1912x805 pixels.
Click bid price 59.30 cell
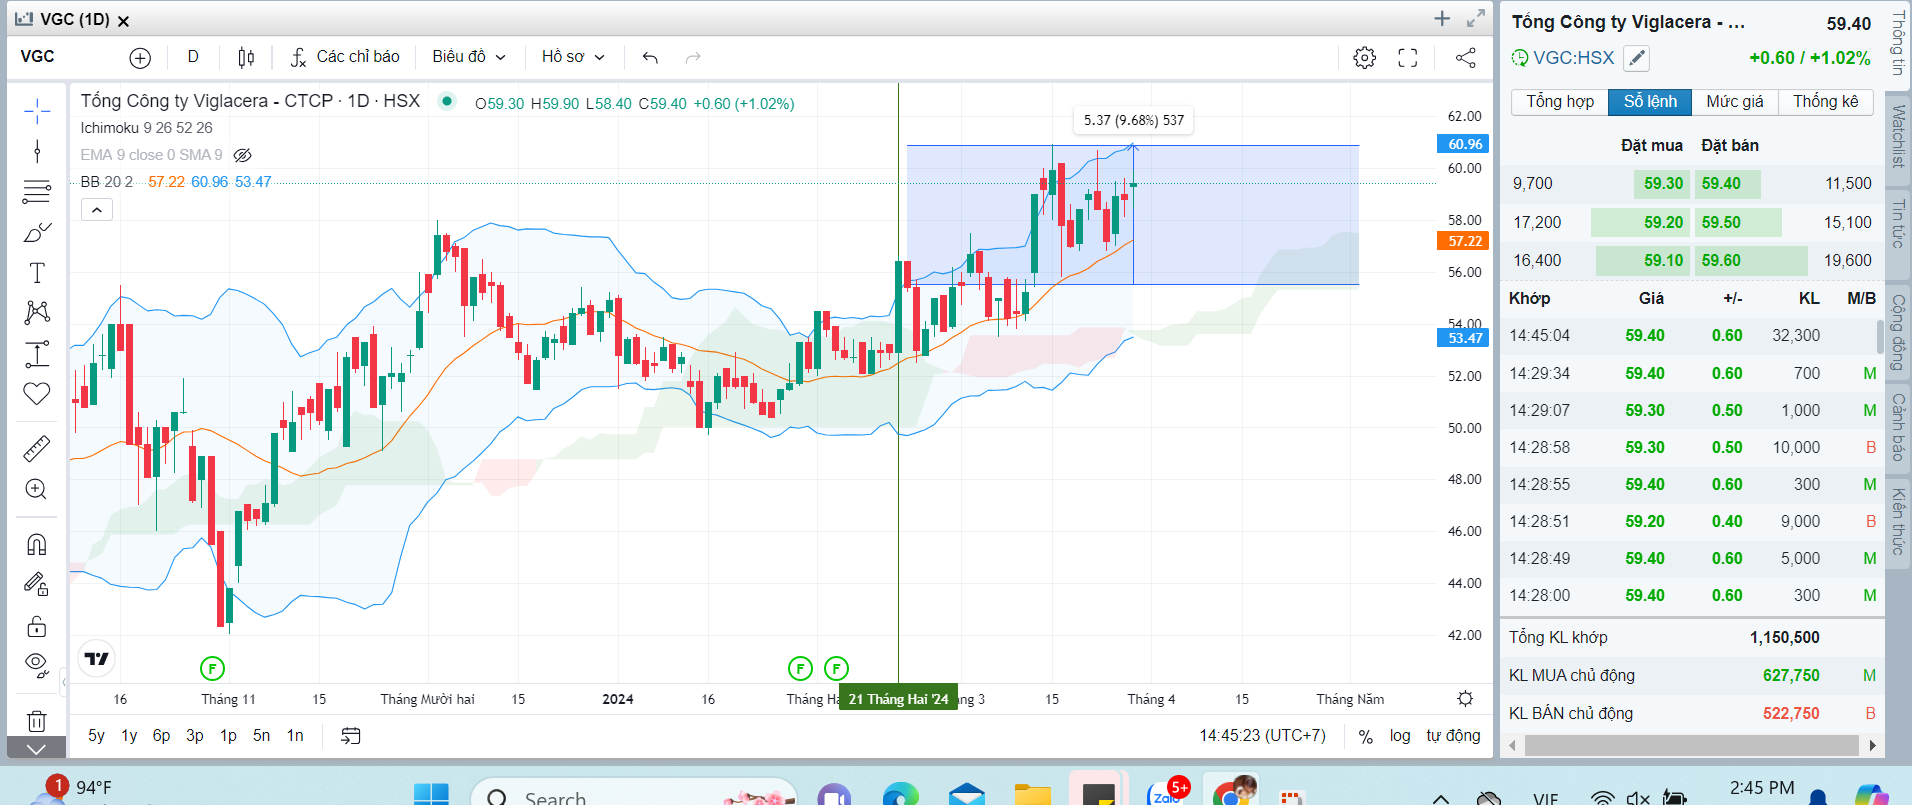(1662, 184)
